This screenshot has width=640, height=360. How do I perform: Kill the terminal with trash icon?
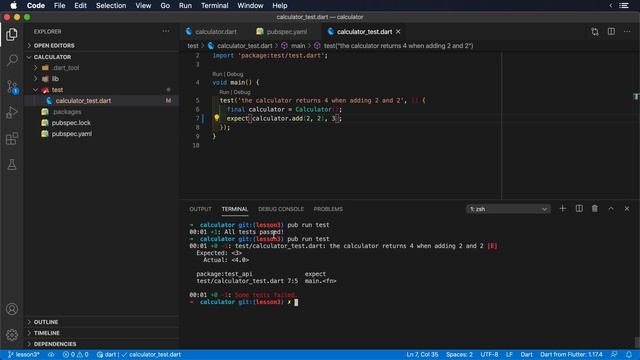pos(595,209)
